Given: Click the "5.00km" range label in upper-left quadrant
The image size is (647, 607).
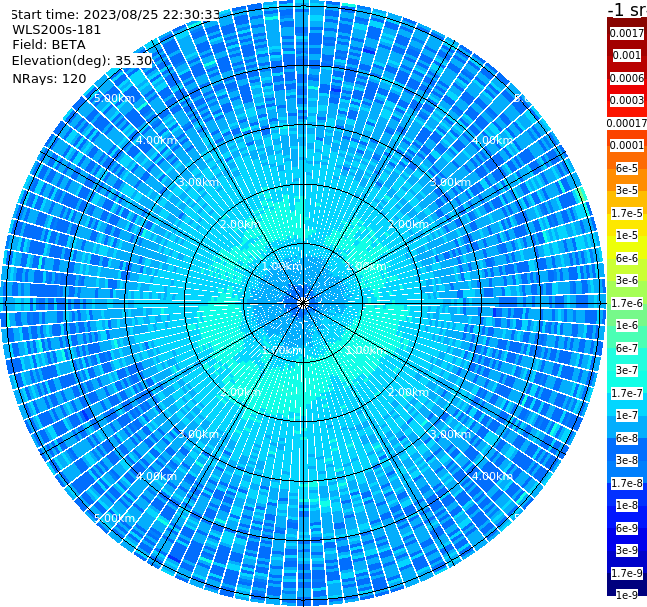Looking at the screenshot, I should coord(114,98).
